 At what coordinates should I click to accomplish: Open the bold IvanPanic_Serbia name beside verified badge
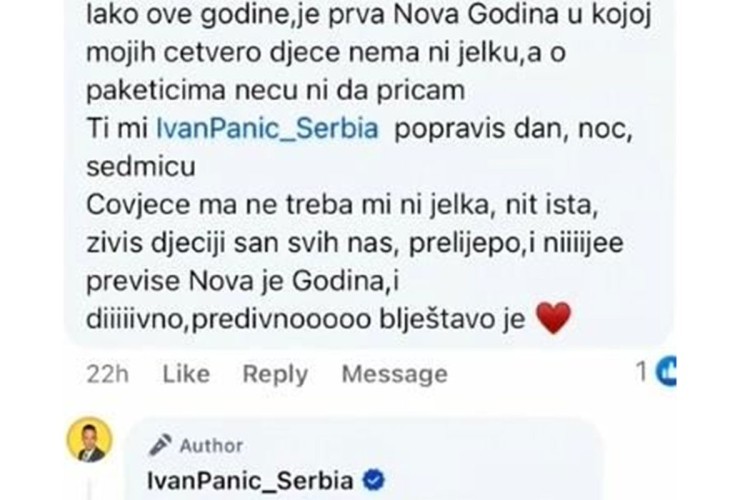(250, 481)
